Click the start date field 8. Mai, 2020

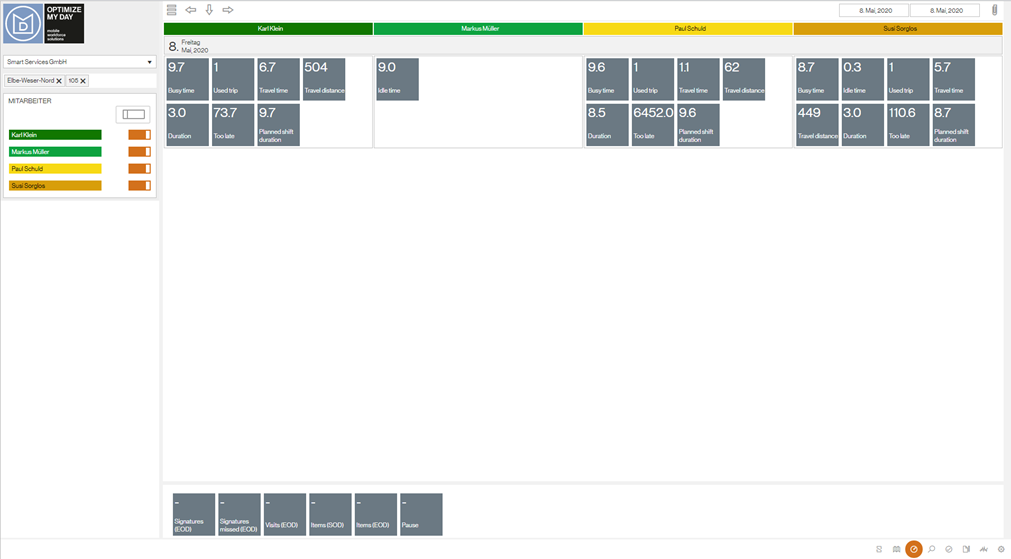[872, 10]
